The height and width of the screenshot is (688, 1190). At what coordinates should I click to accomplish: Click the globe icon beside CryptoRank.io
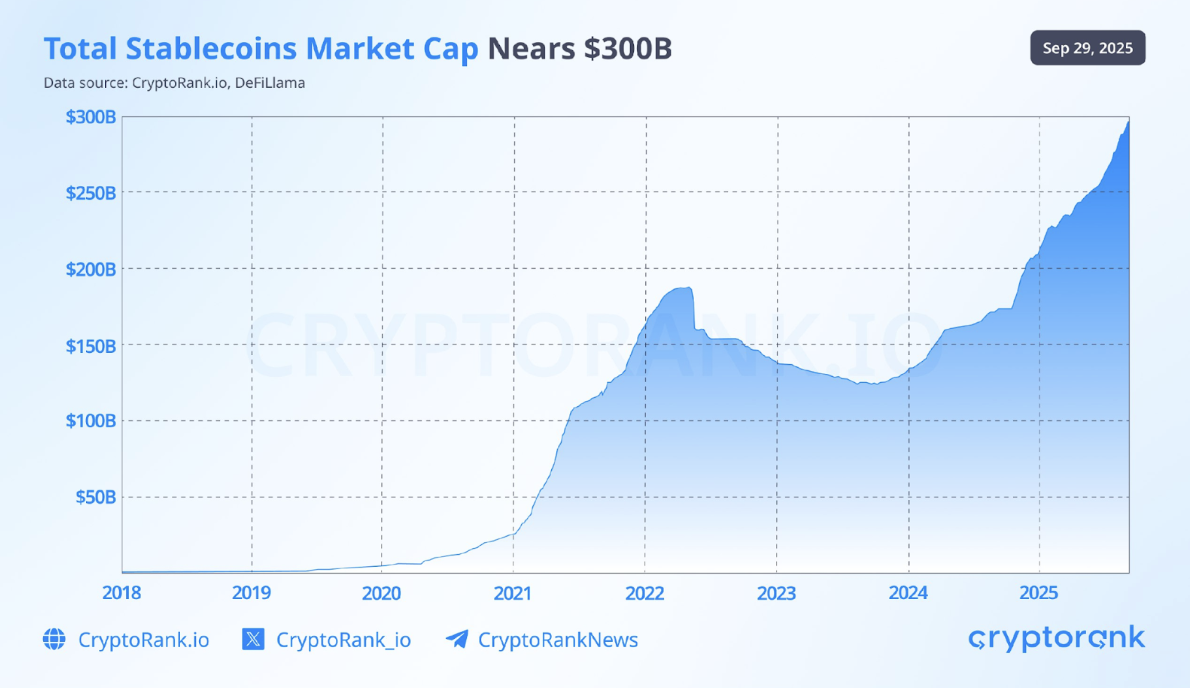click(54, 640)
